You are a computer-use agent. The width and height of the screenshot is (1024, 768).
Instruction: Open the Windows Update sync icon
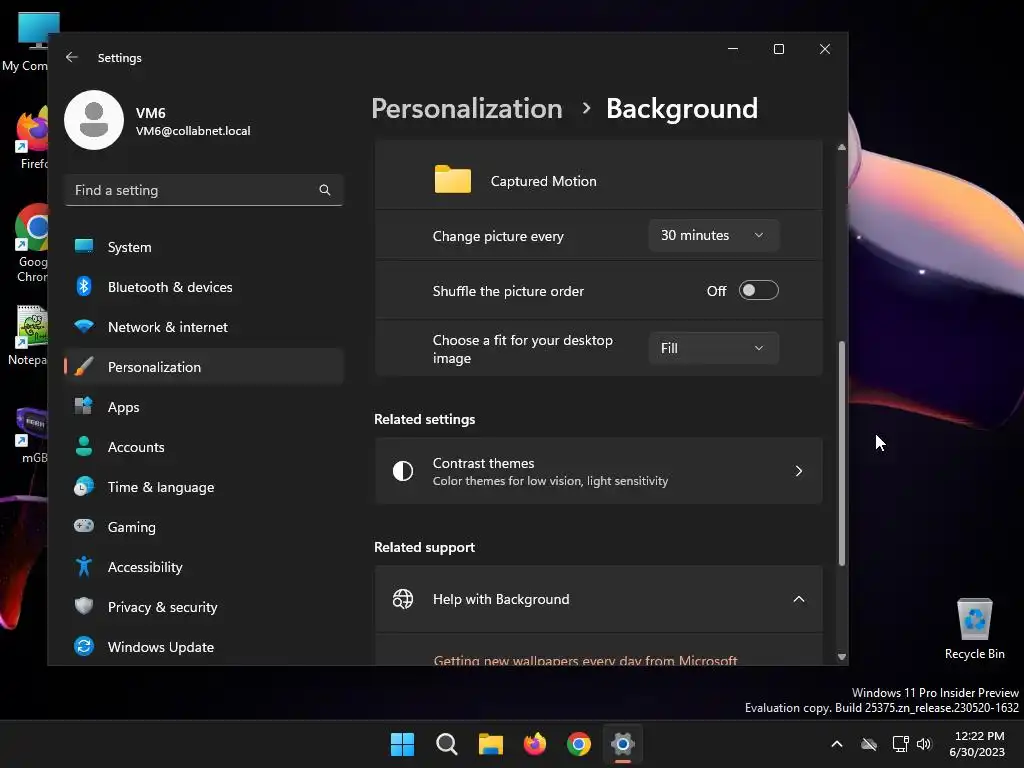click(84, 647)
